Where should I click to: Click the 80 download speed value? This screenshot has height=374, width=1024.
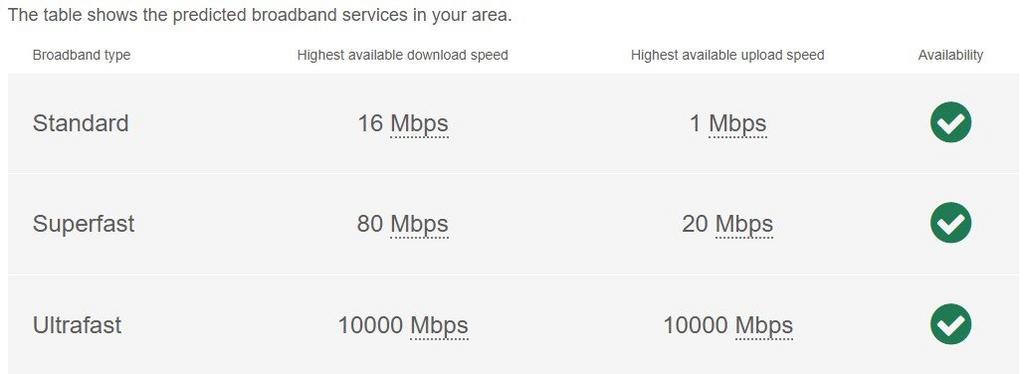(x=370, y=224)
